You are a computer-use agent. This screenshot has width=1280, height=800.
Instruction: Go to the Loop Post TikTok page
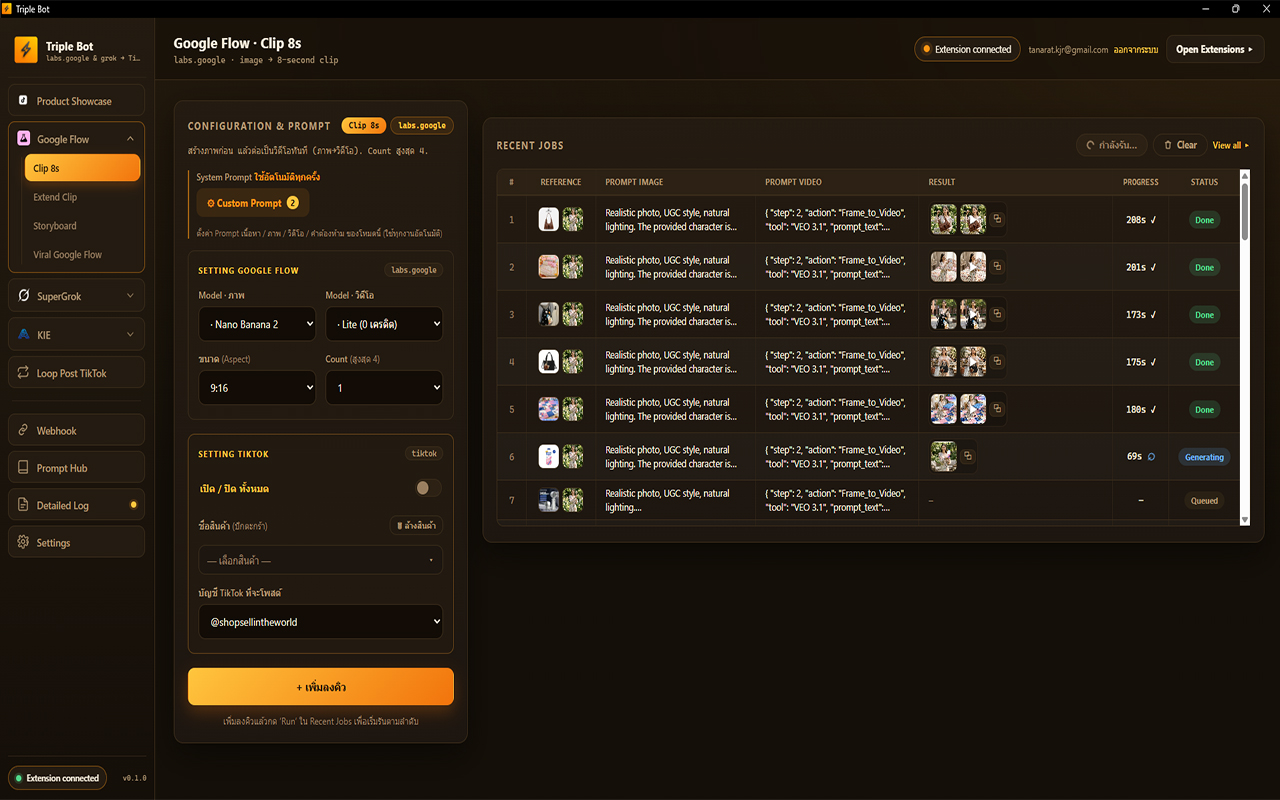77,373
